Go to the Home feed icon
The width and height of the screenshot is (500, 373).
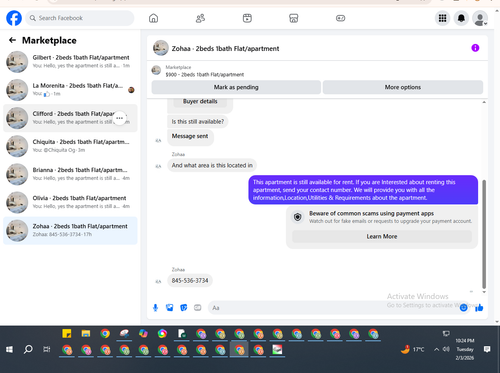(x=153, y=18)
